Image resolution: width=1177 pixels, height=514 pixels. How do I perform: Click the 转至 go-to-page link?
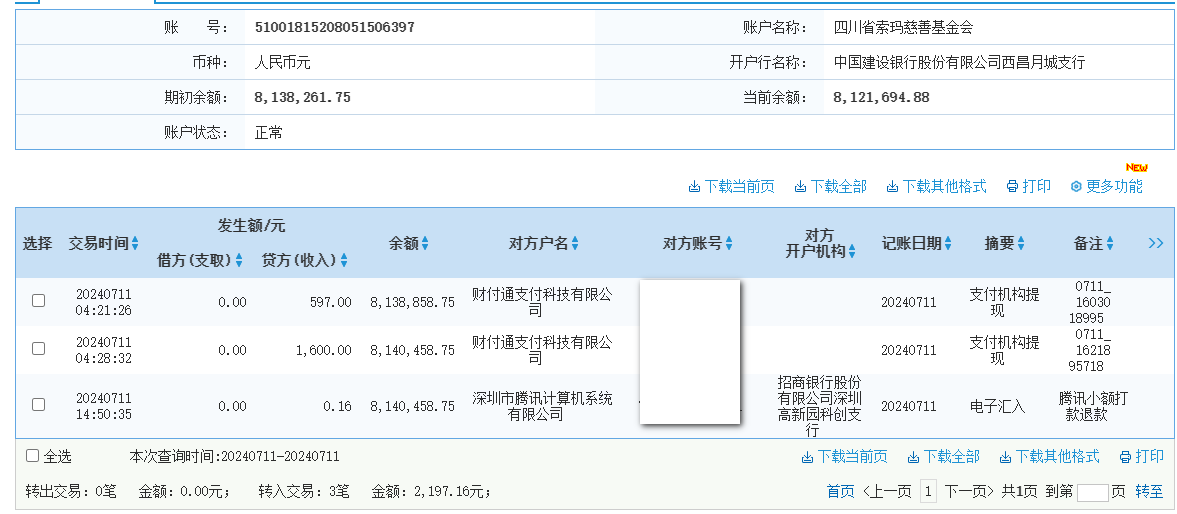tap(1149, 491)
